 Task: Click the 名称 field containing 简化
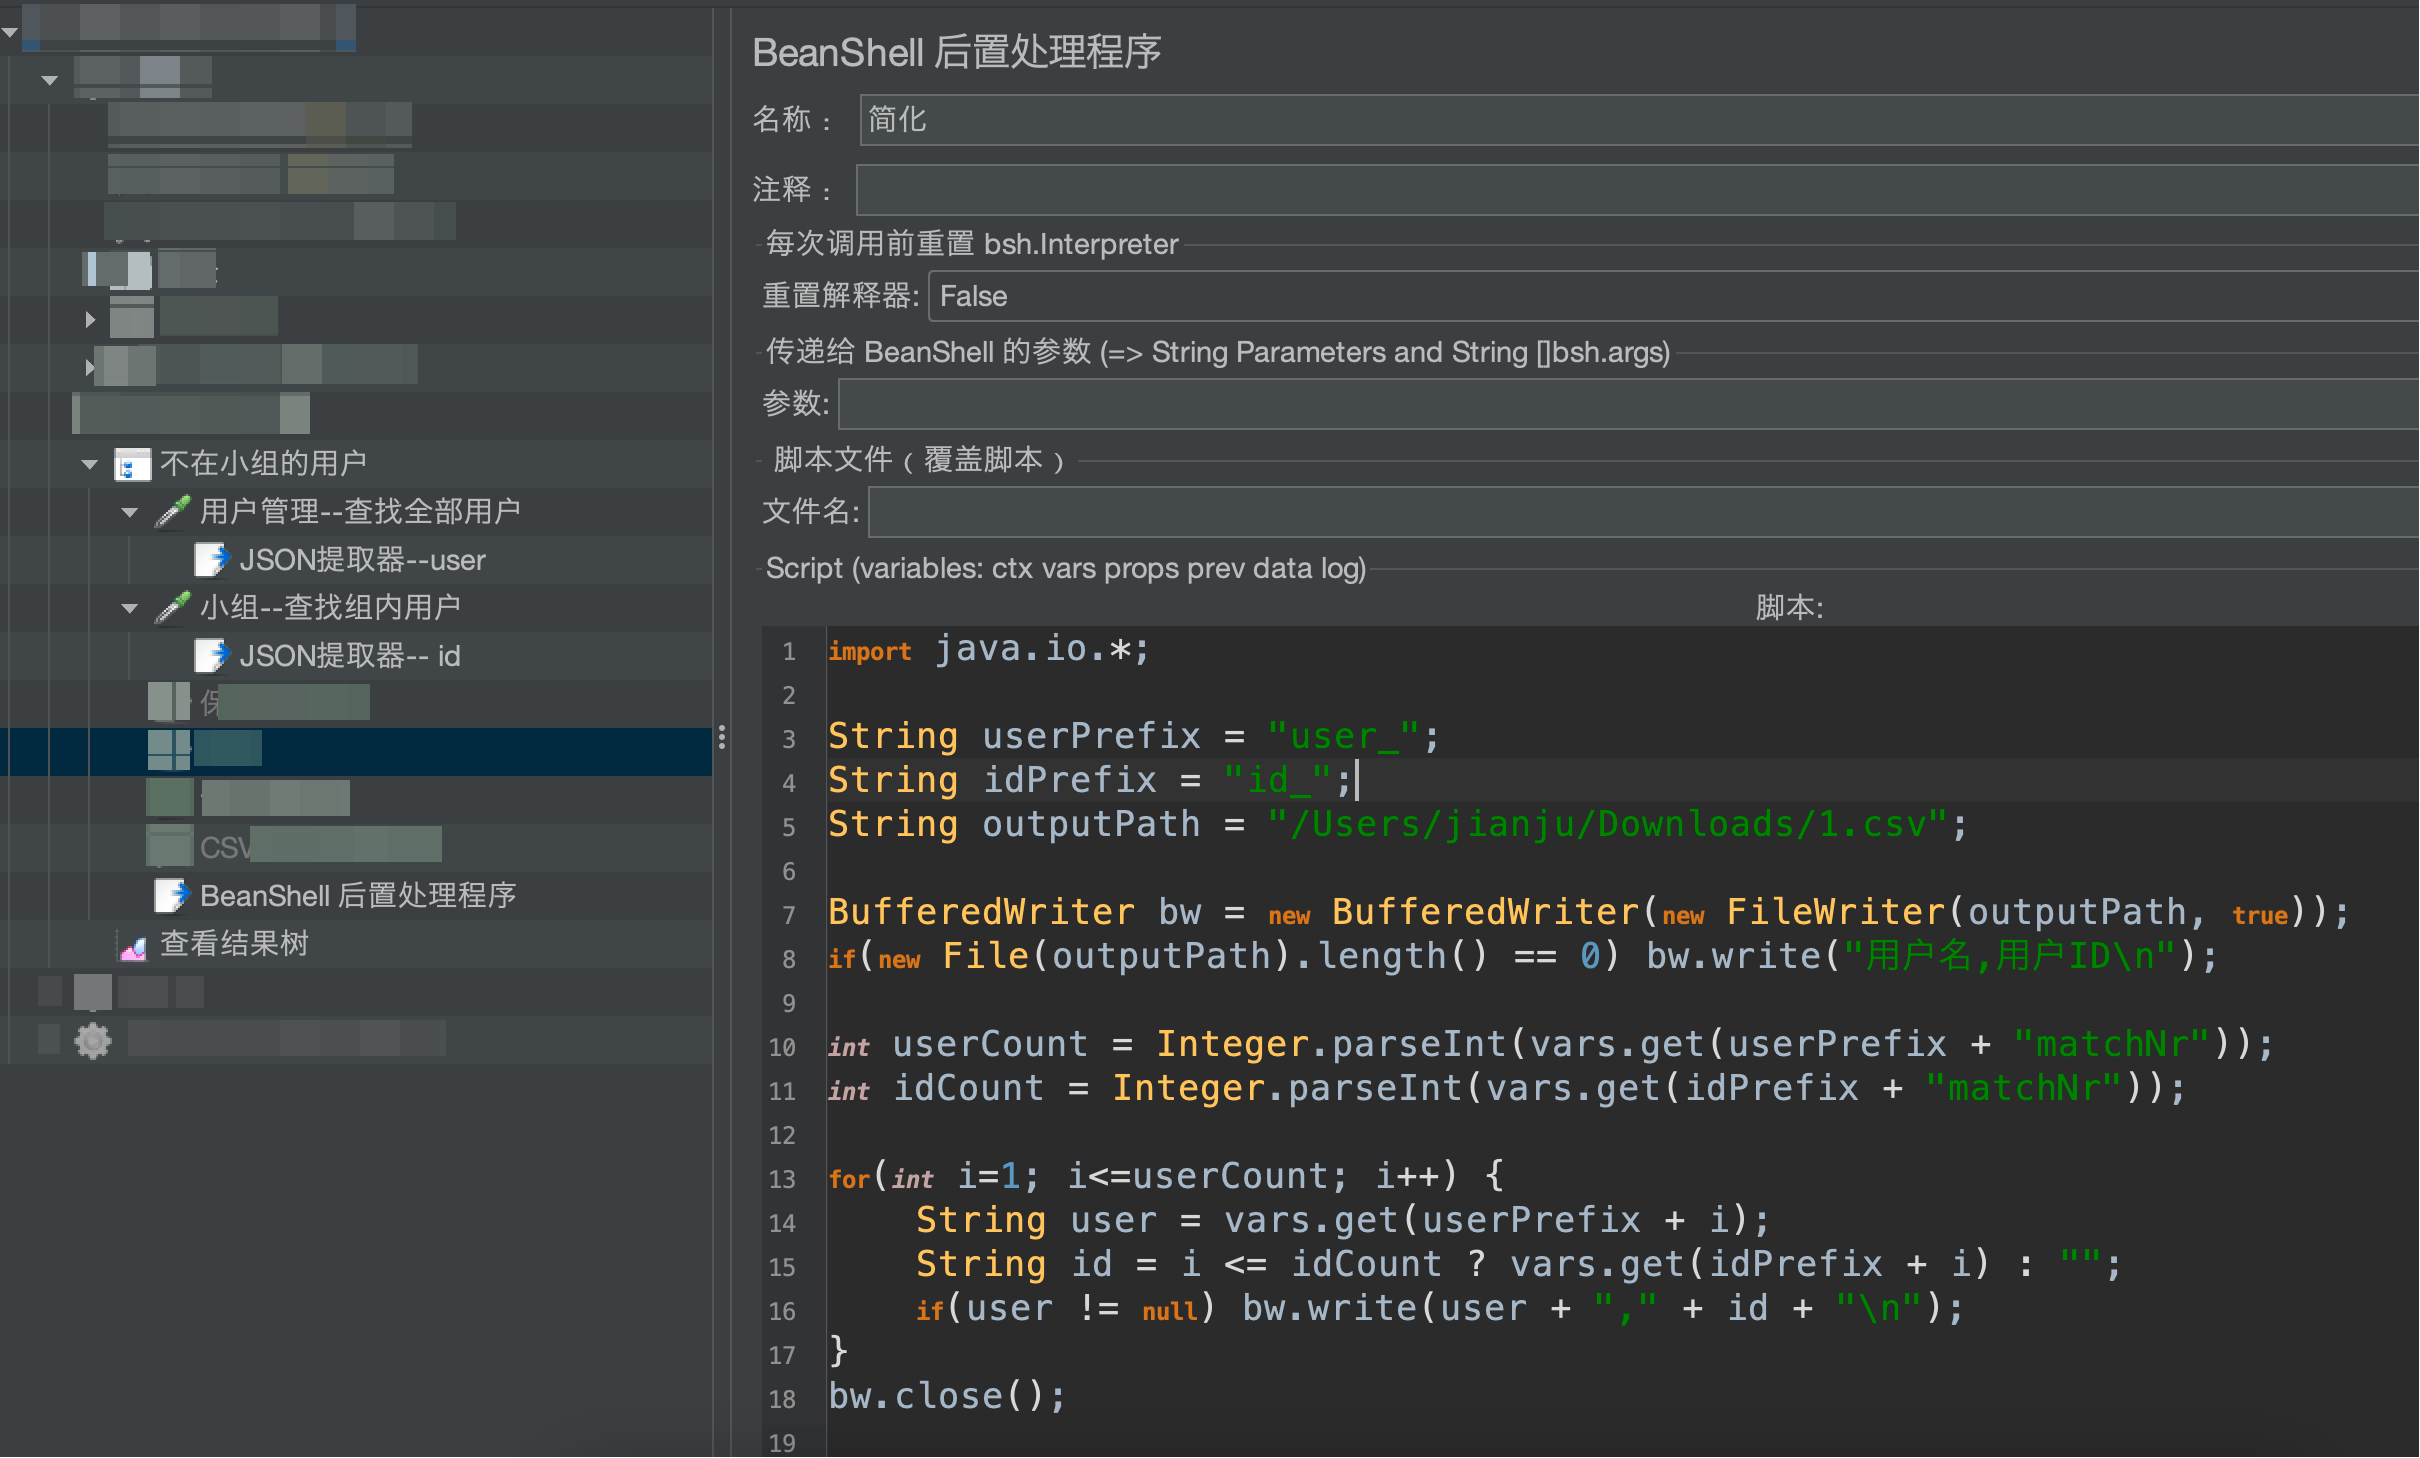tap(1638, 120)
